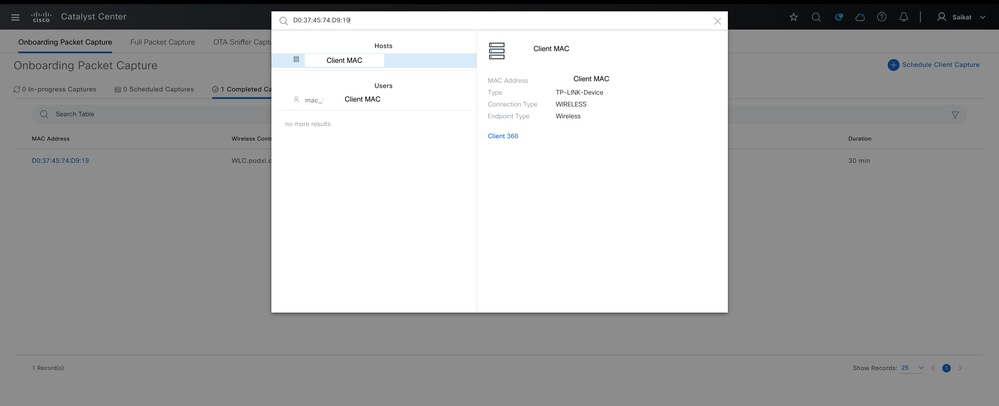Open the global search magnifier icon

pos(816,17)
